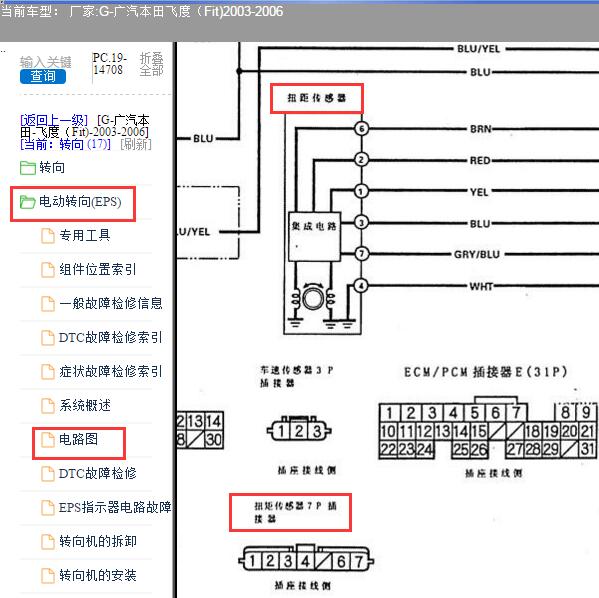
Task: Click the document icon beside 一般故障检修信息
Action: [48, 303]
